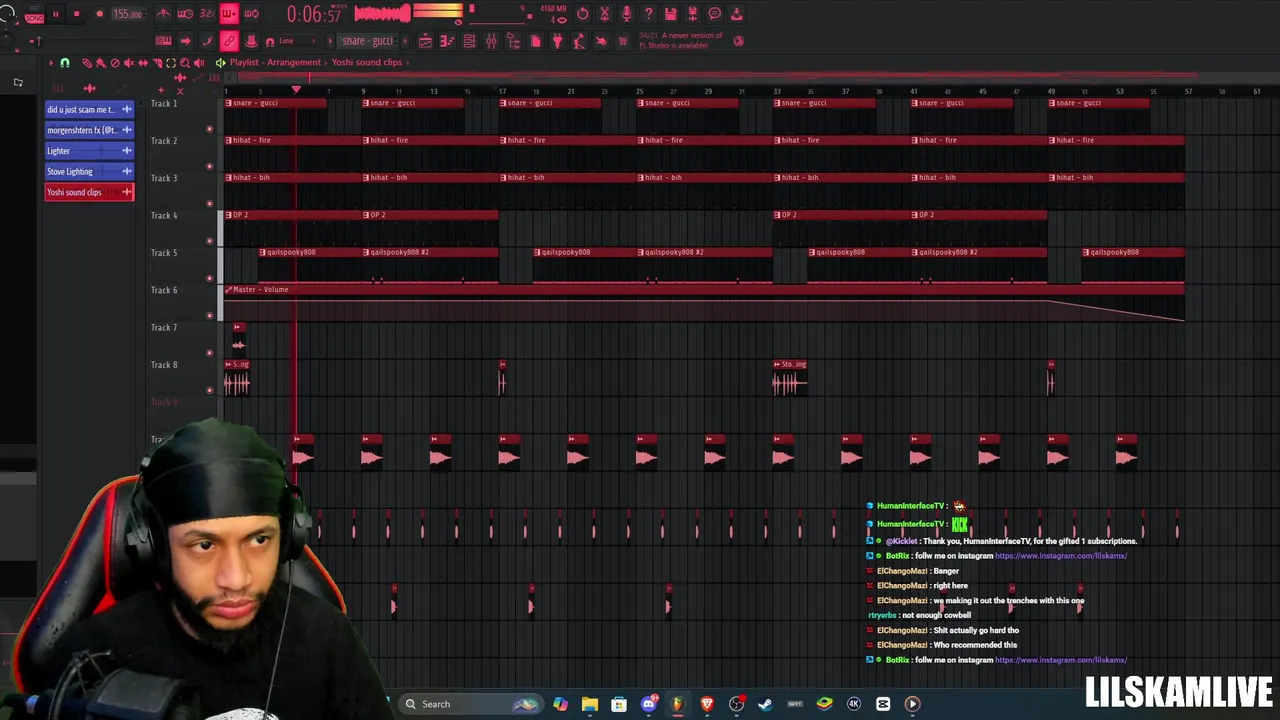This screenshot has width=1280, height=720.
Task: Stop playback with the stop button
Action: (x=76, y=14)
